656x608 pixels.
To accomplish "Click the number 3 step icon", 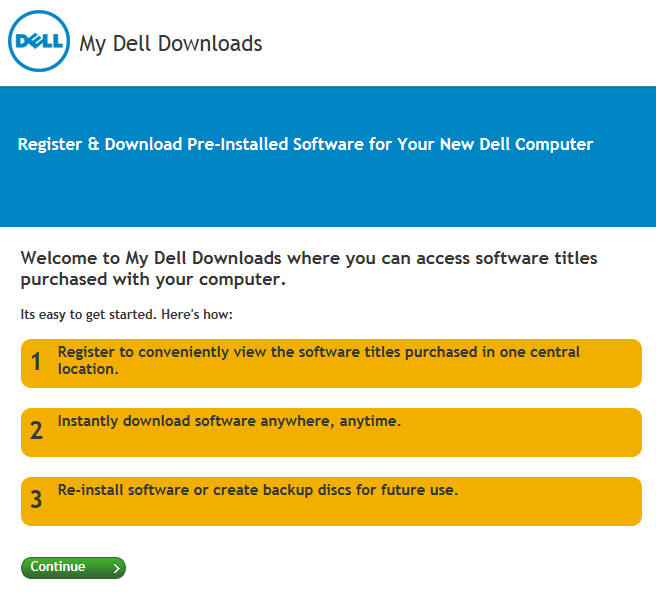I will coord(36,499).
